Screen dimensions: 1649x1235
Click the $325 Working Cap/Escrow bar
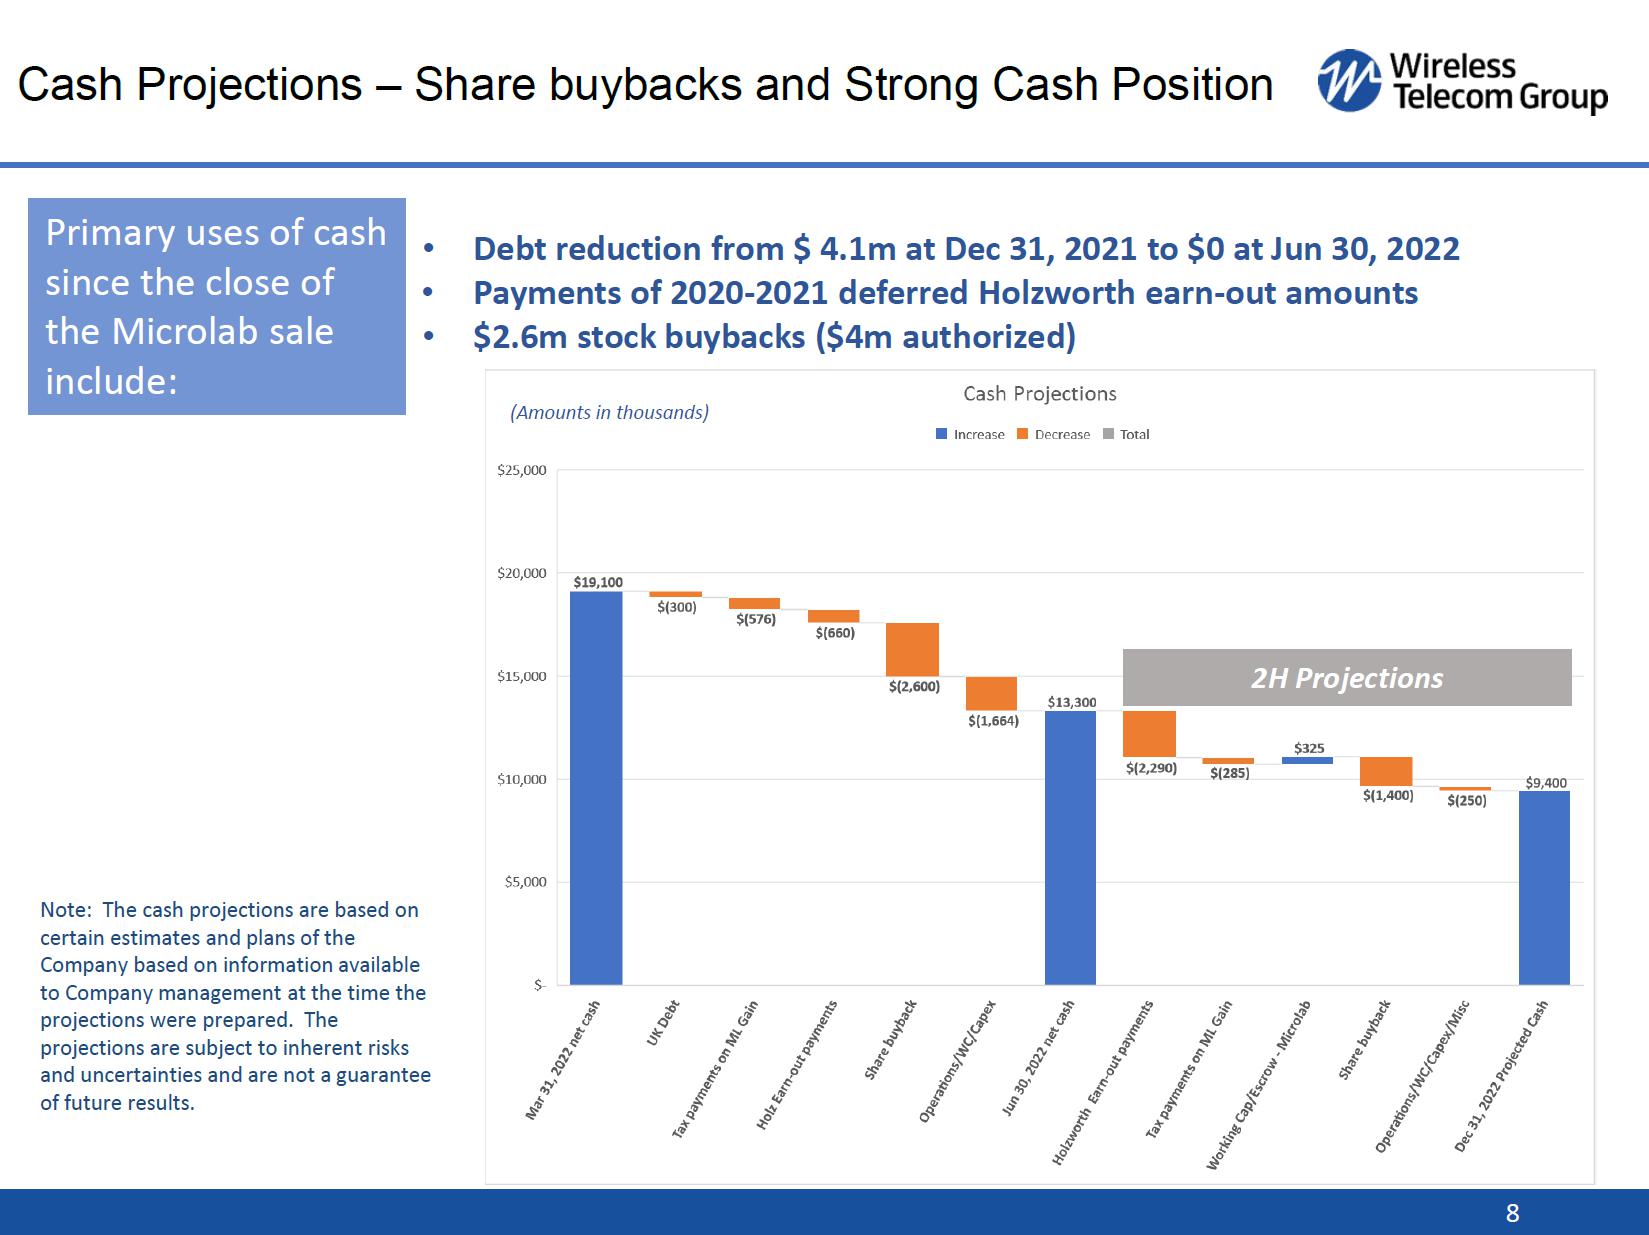pyautogui.click(x=1307, y=760)
